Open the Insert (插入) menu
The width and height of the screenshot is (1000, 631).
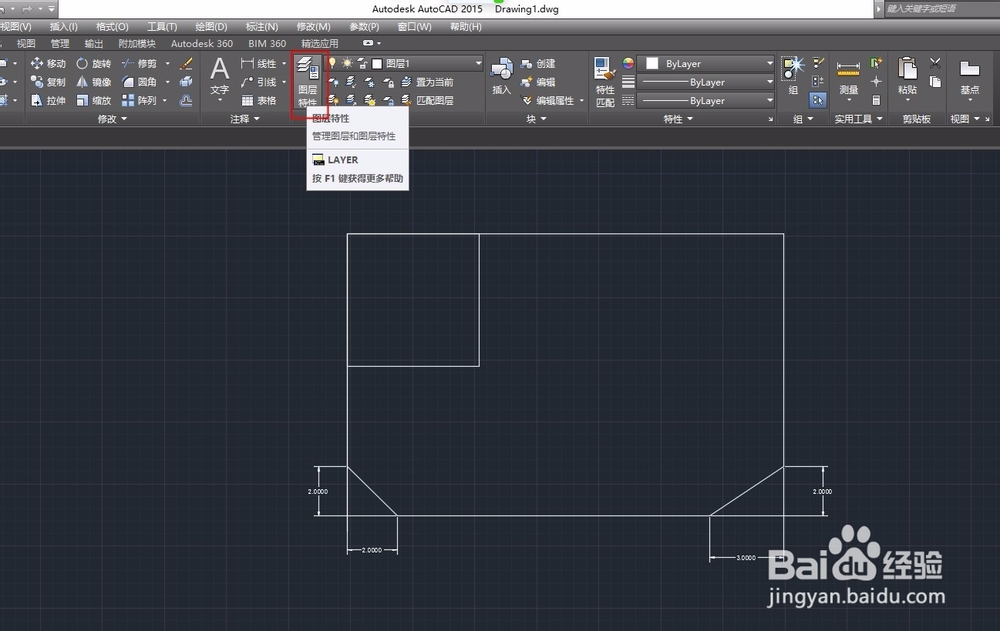[64, 27]
